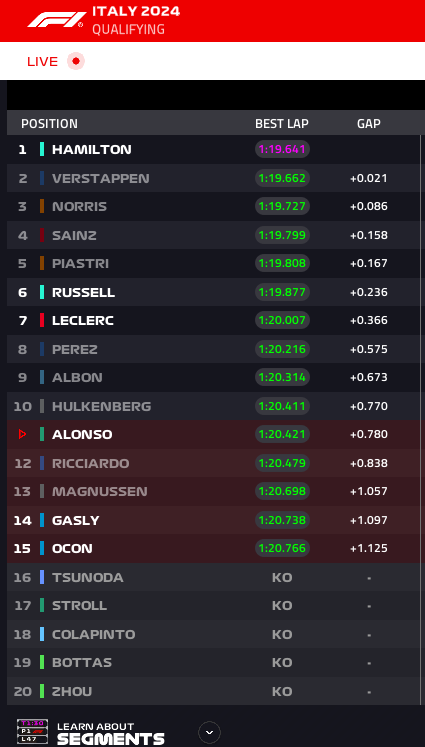Open the Learn About Segments link
The image size is (425, 747).
coord(111,733)
